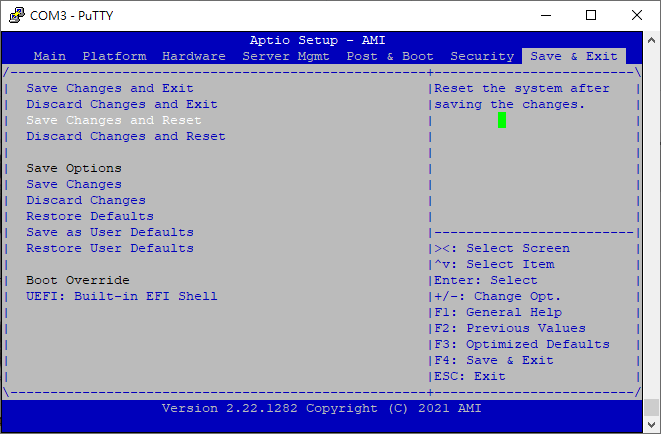Open the Security tab

point(482,56)
